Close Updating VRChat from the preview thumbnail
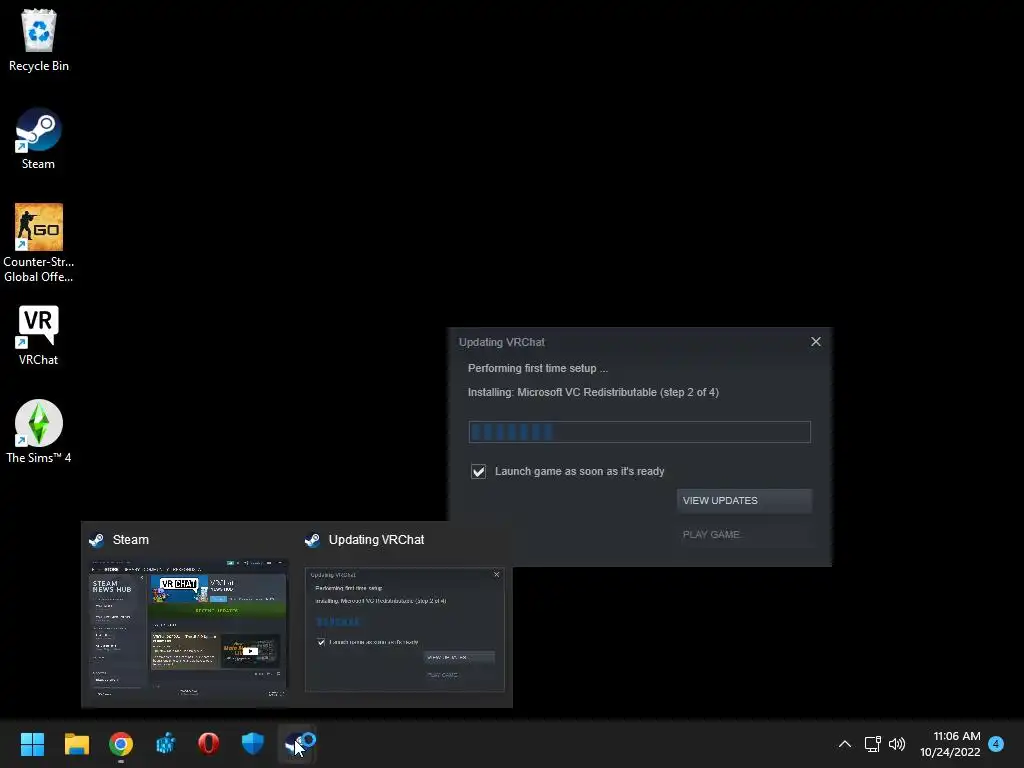1024x768 pixels. click(x=496, y=575)
